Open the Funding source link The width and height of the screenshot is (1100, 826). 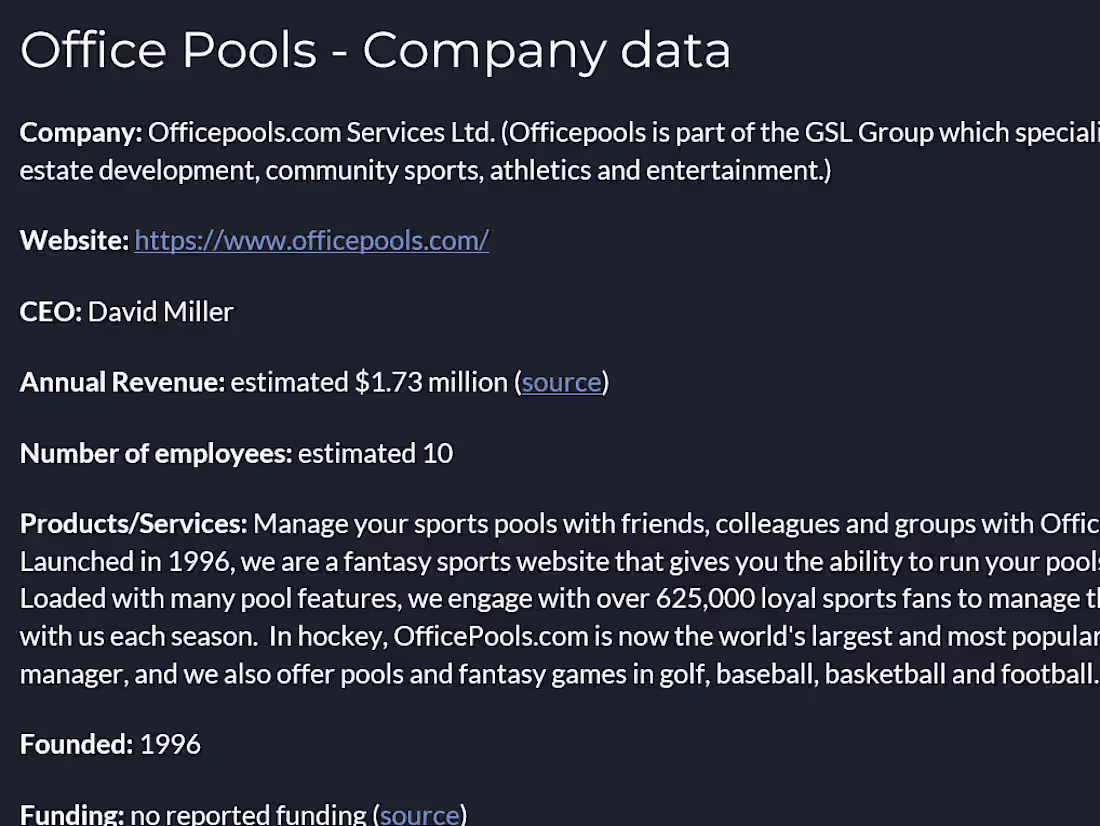pyautogui.click(x=420, y=814)
